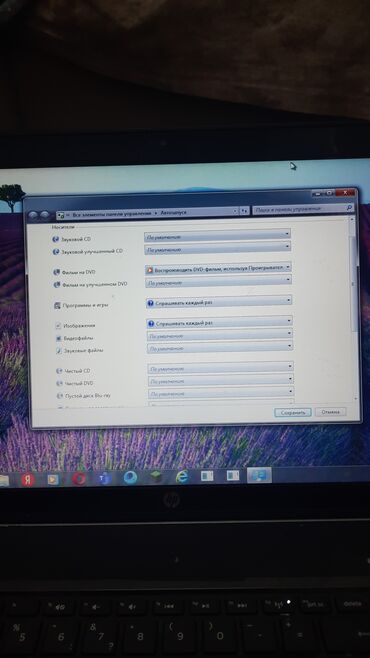Go forward with the Forward arrow button
This screenshot has height=658, width=370.
coord(44,215)
